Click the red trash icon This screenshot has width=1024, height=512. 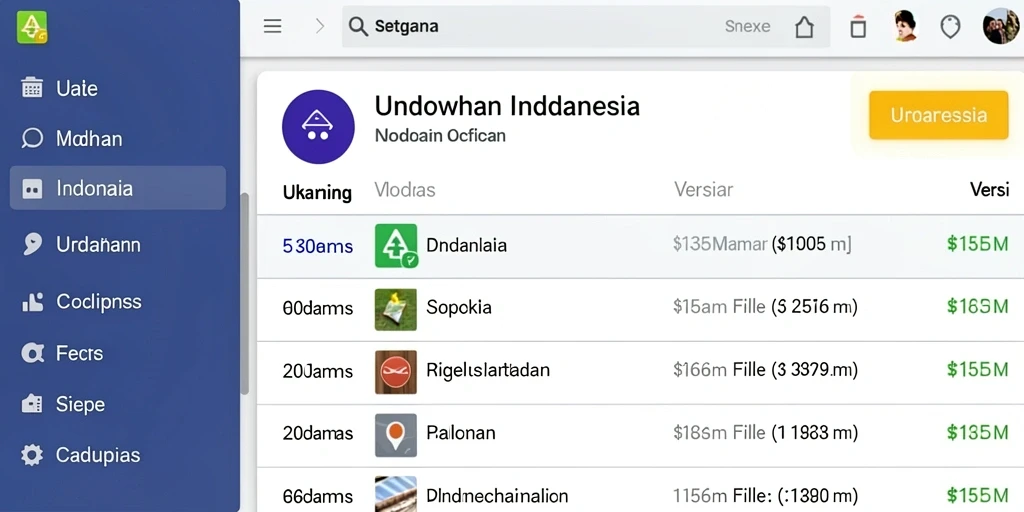pos(857,27)
